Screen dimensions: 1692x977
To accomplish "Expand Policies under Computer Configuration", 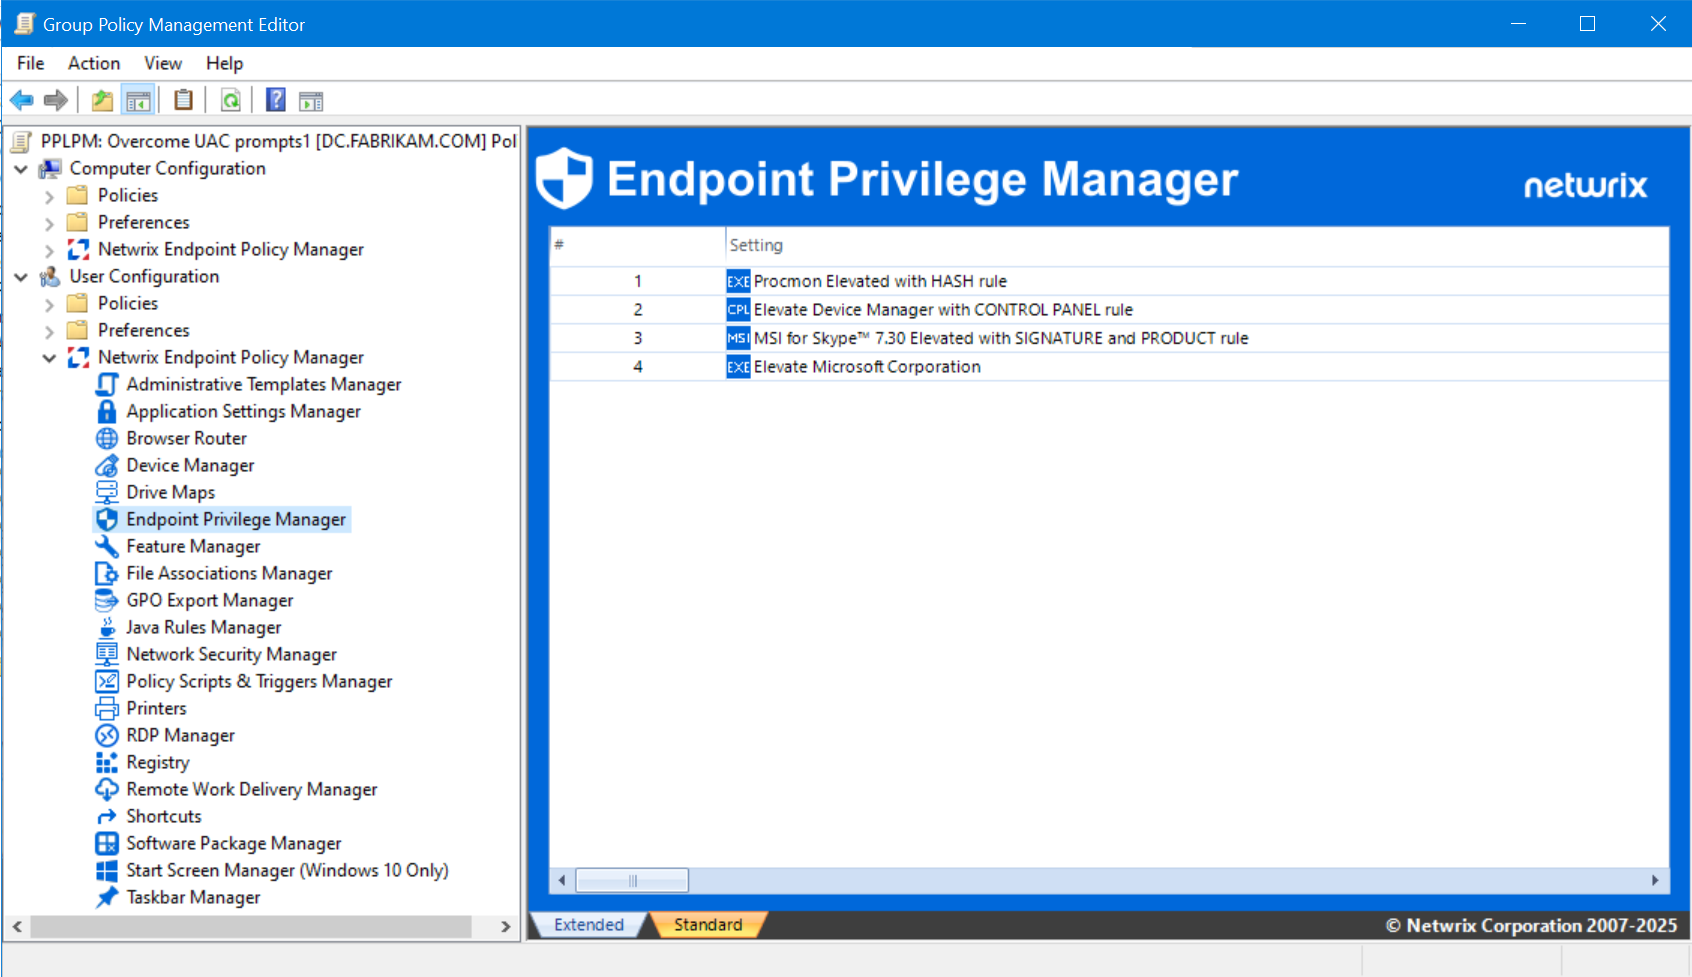I will (49, 196).
